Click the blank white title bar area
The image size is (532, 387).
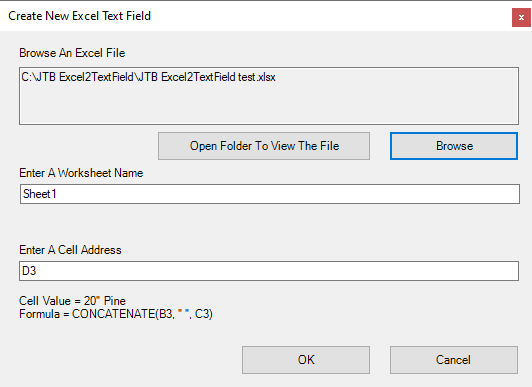click(329, 16)
